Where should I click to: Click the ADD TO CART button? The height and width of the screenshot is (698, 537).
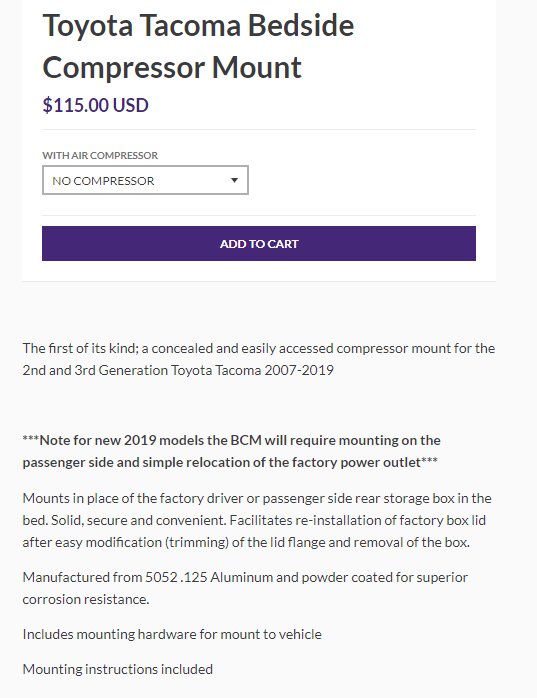pos(259,243)
